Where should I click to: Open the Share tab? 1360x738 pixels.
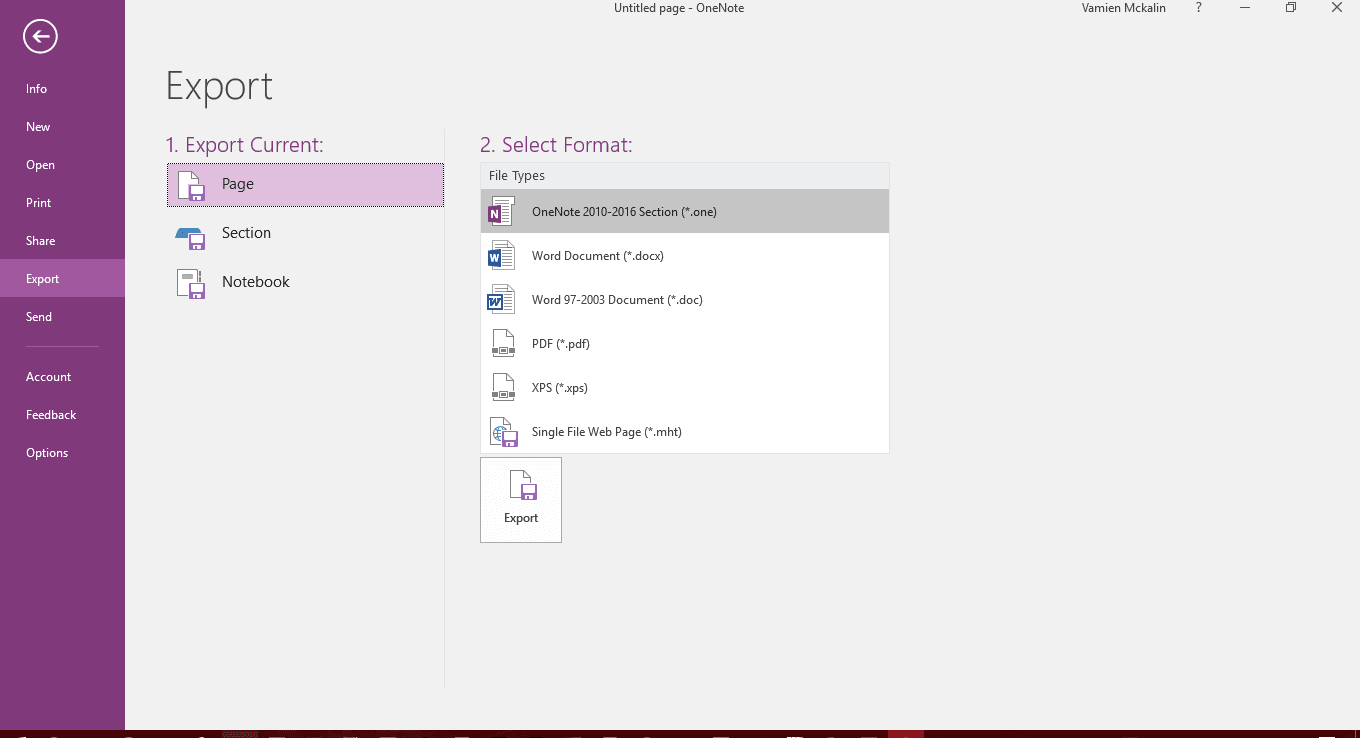pos(62,241)
